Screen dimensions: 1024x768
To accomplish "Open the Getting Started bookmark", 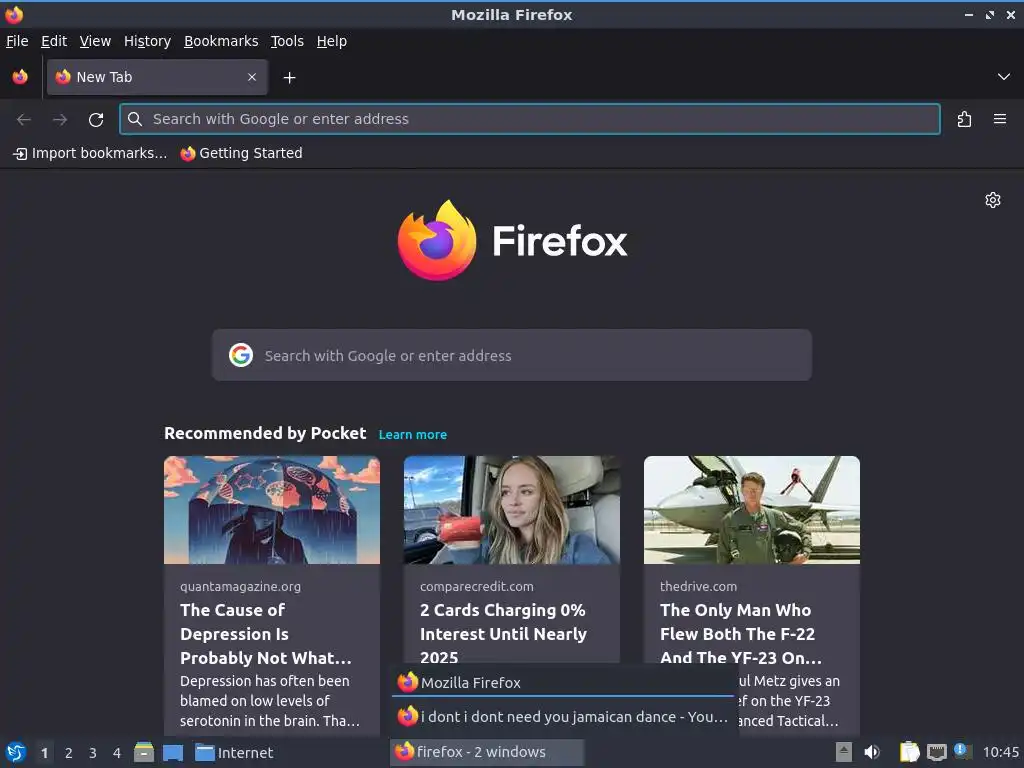I will [242, 153].
